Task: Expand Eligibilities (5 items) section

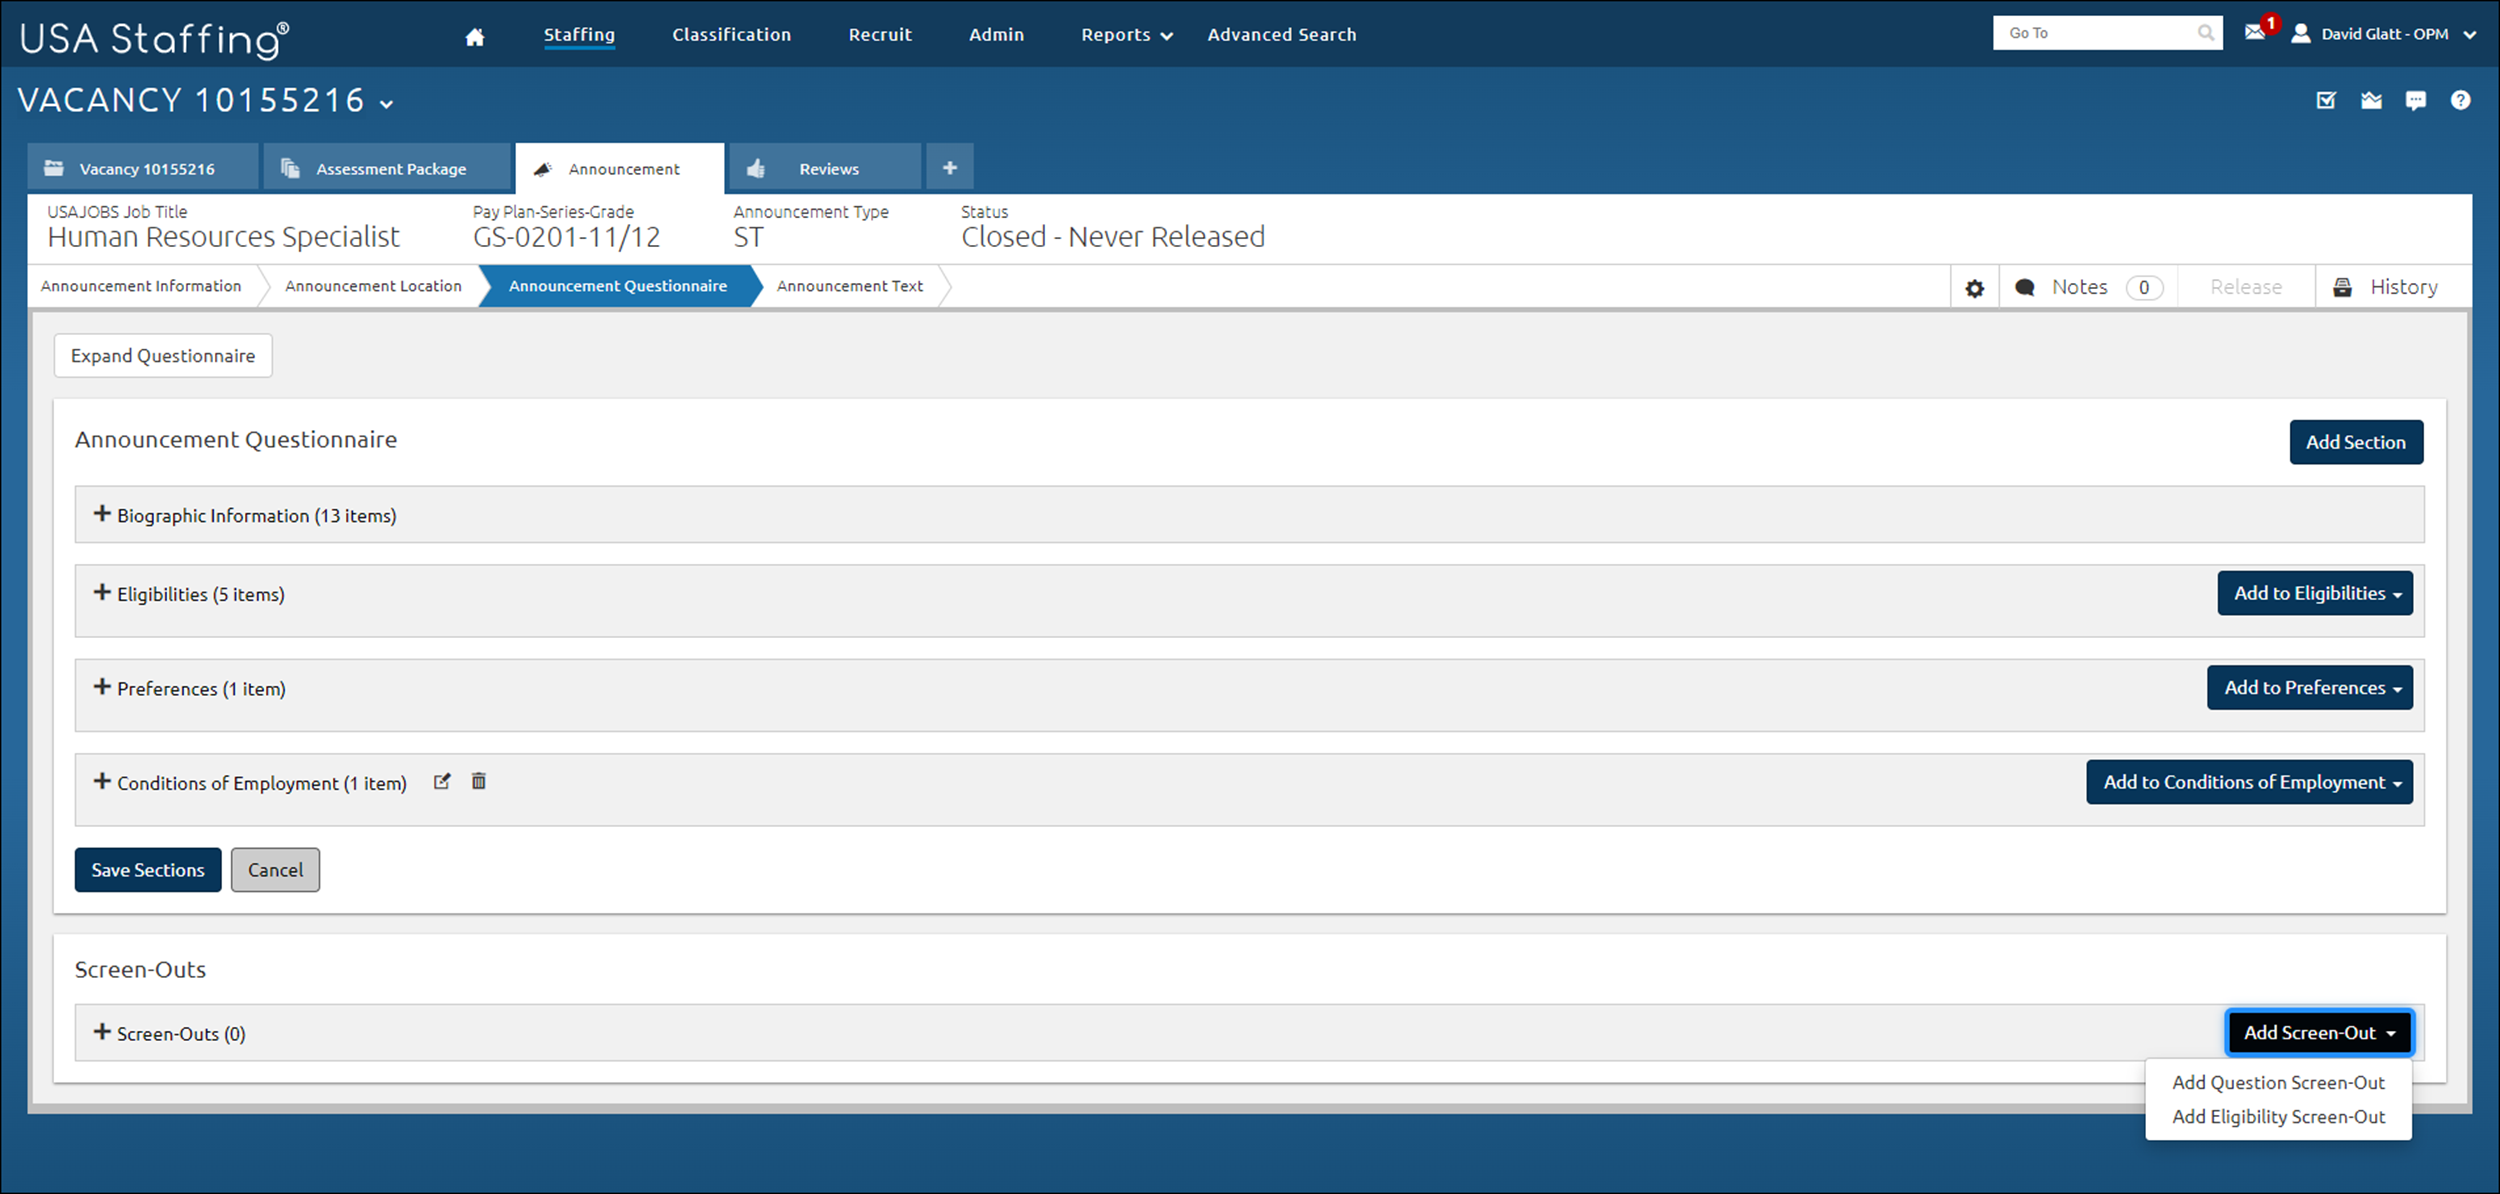Action: (x=101, y=593)
